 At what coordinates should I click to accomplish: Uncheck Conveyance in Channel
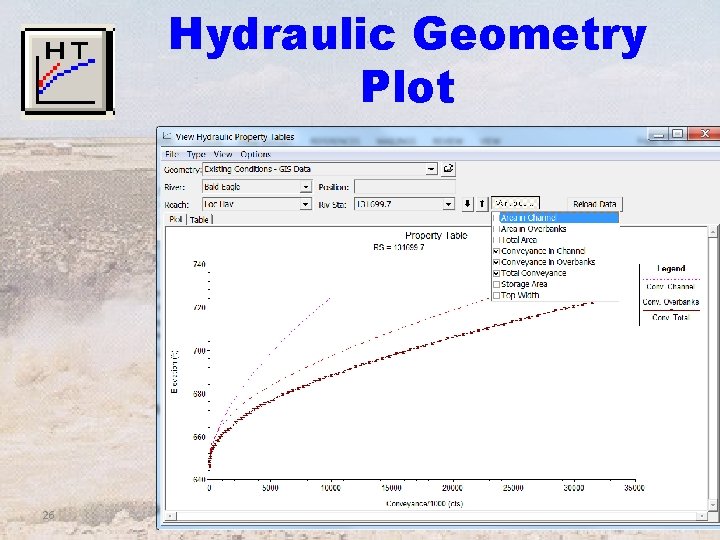pos(496,251)
